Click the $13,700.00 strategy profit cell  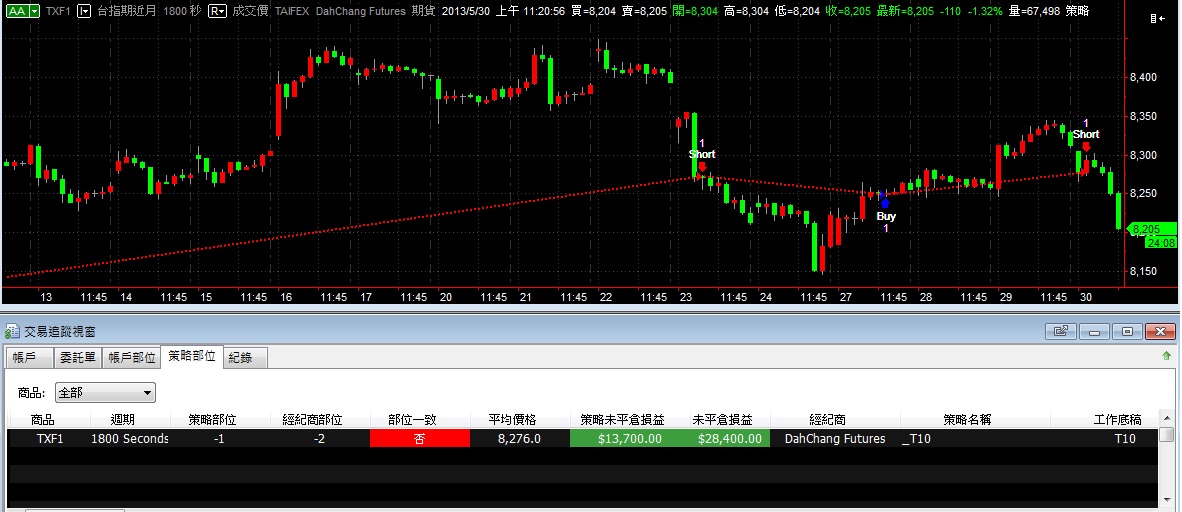point(630,438)
